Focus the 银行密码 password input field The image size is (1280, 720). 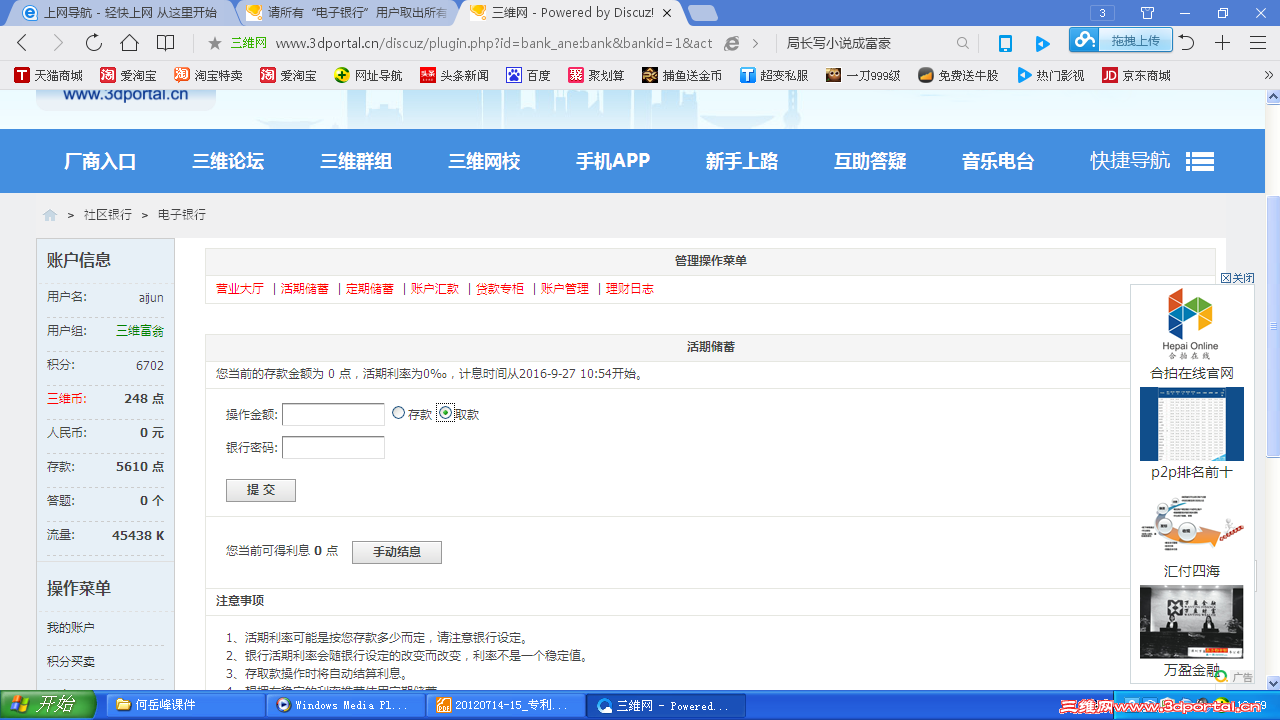(333, 447)
